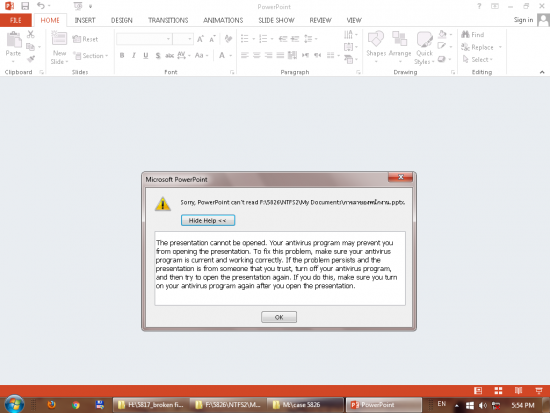Open the FILE tab
The height and width of the screenshot is (413, 550).
[x=16, y=20]
